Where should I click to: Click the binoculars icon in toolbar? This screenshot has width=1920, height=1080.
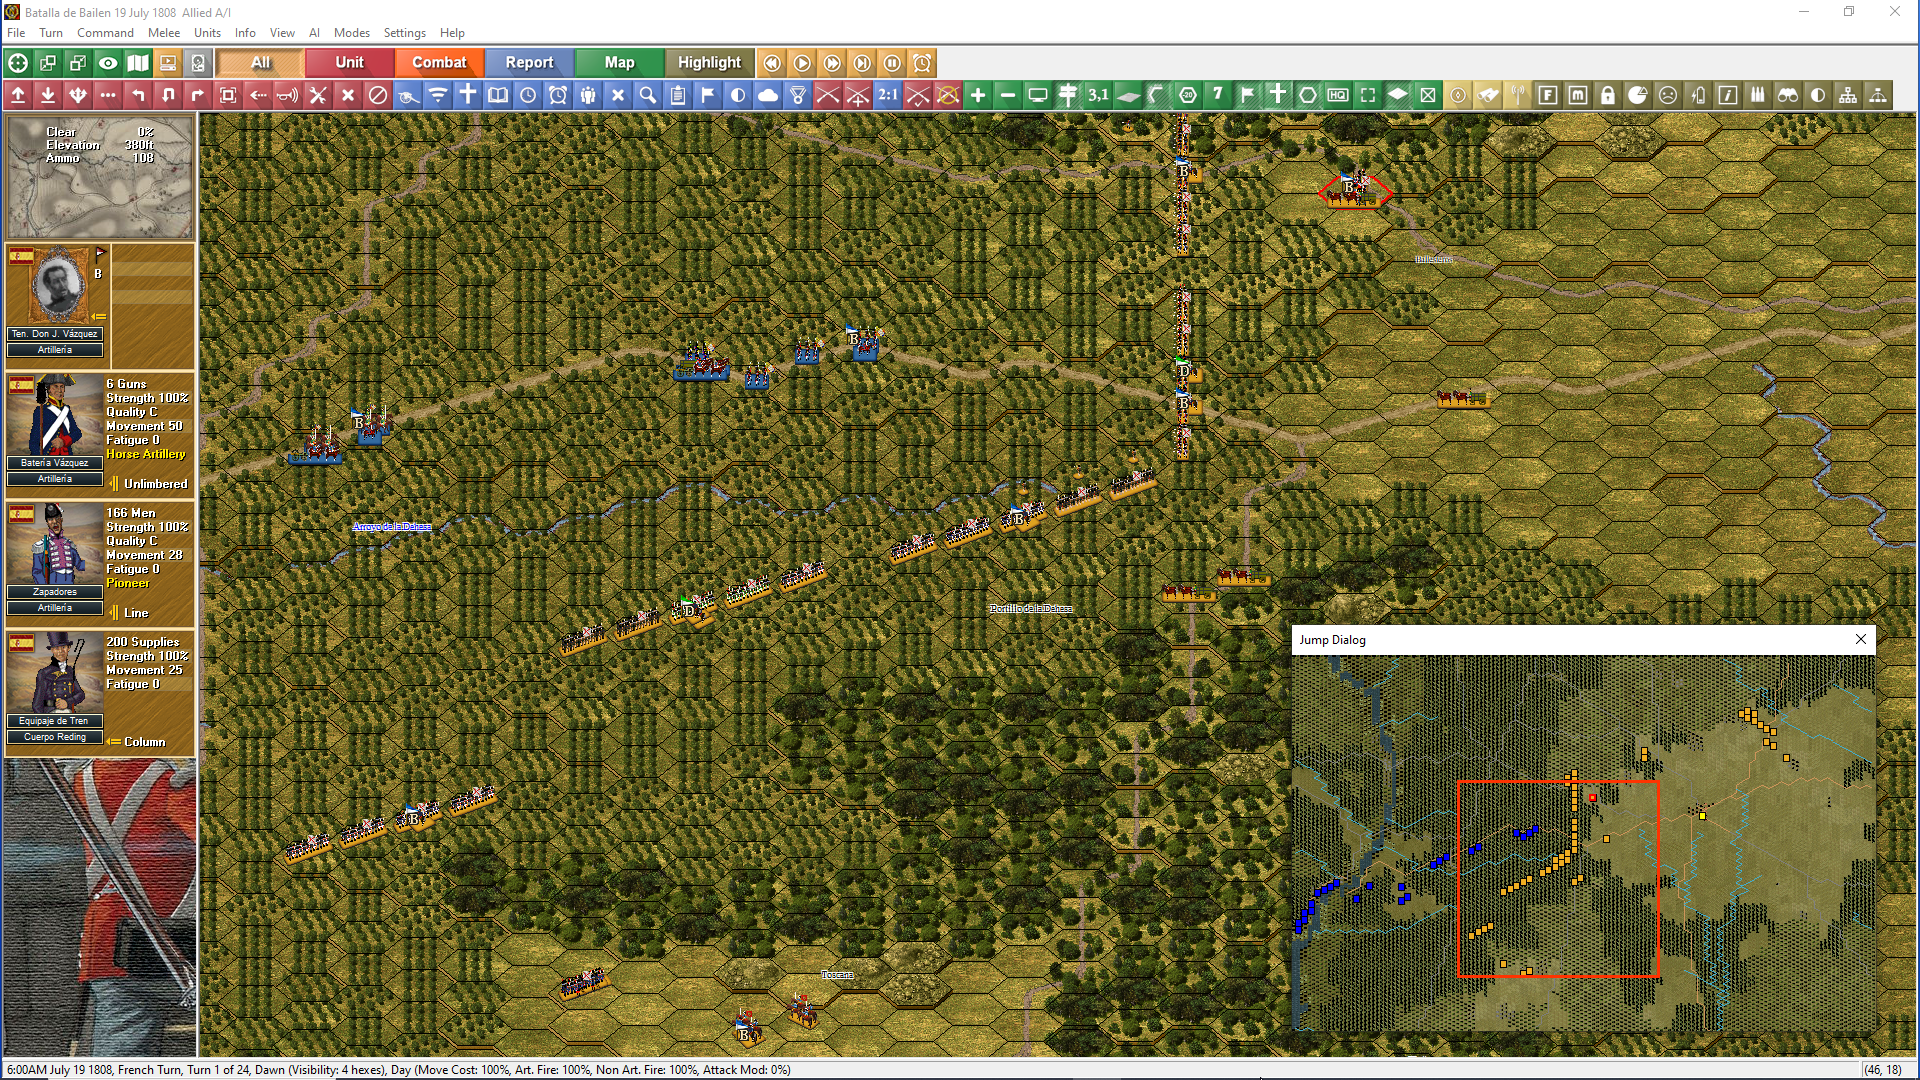(1788, 95)
